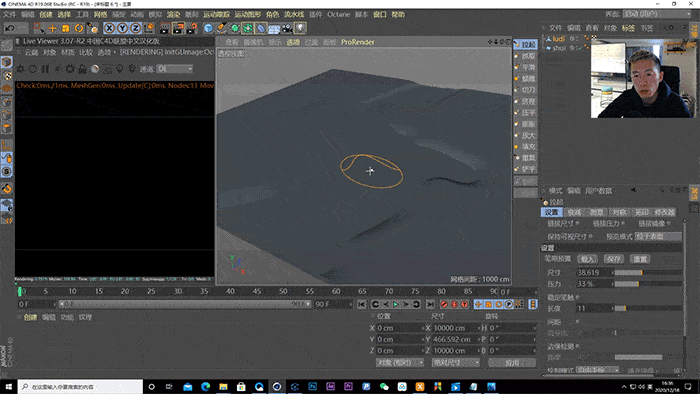Select the Rotate tool icon

point(79,28)
